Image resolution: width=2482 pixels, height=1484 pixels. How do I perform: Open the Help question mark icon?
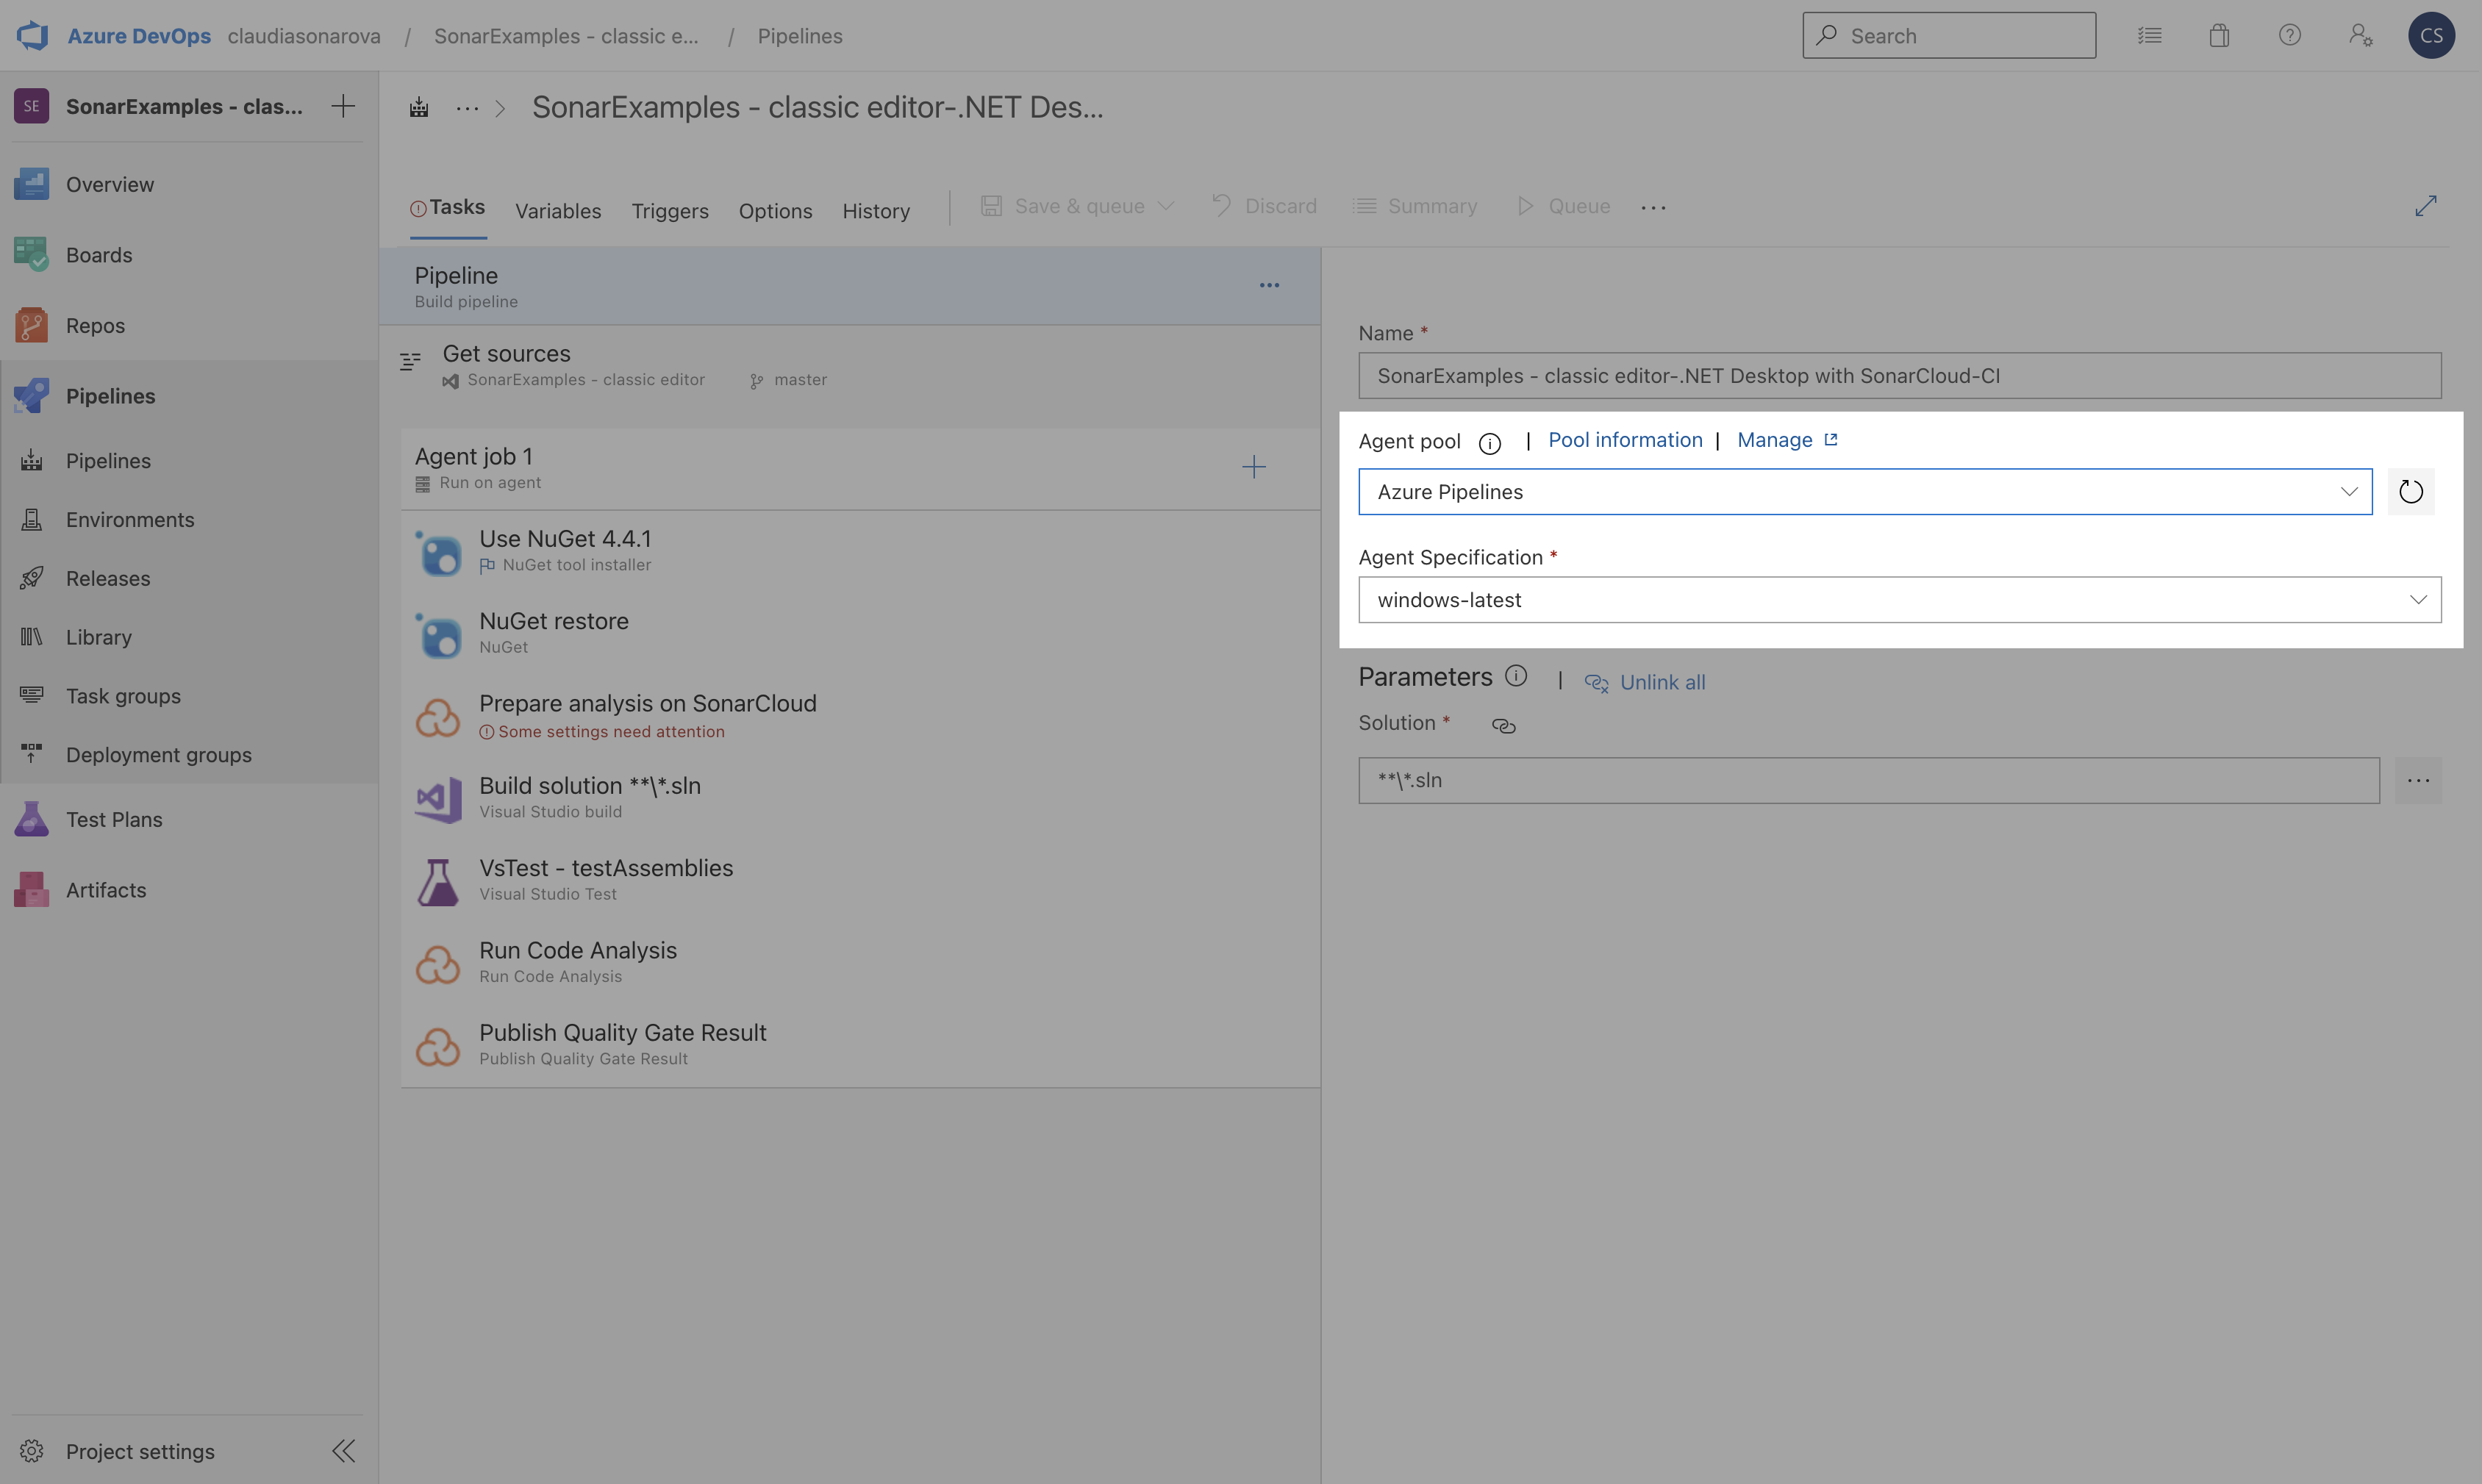point(2290,35)
